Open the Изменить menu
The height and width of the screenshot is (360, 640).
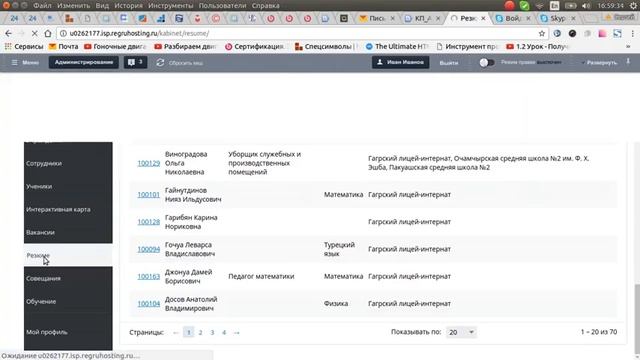coord(73,6)
